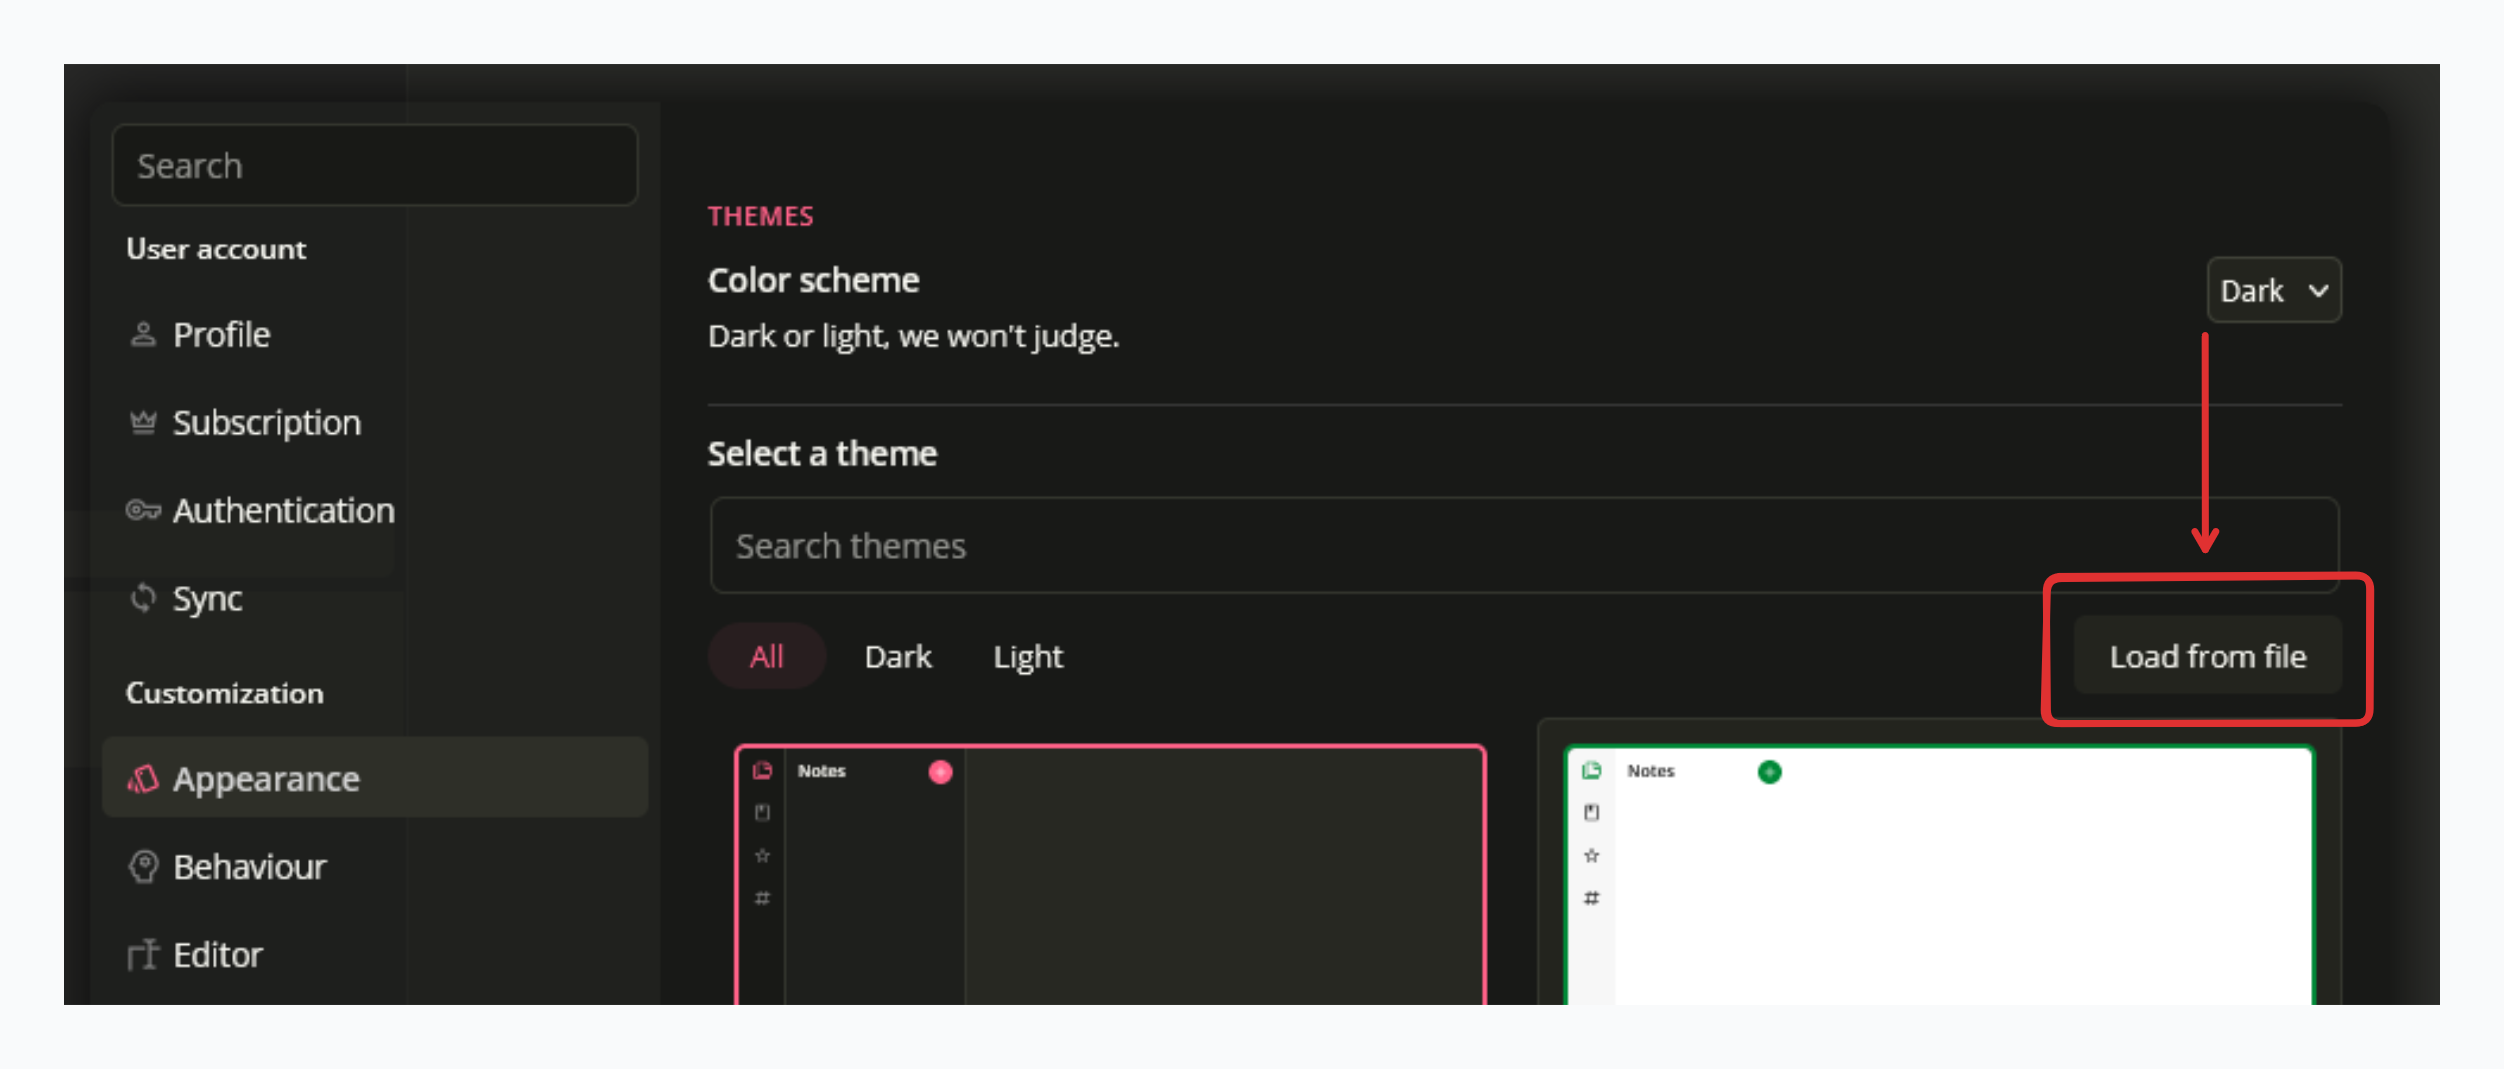Click the chevron next to Dark

(2318, 291)
